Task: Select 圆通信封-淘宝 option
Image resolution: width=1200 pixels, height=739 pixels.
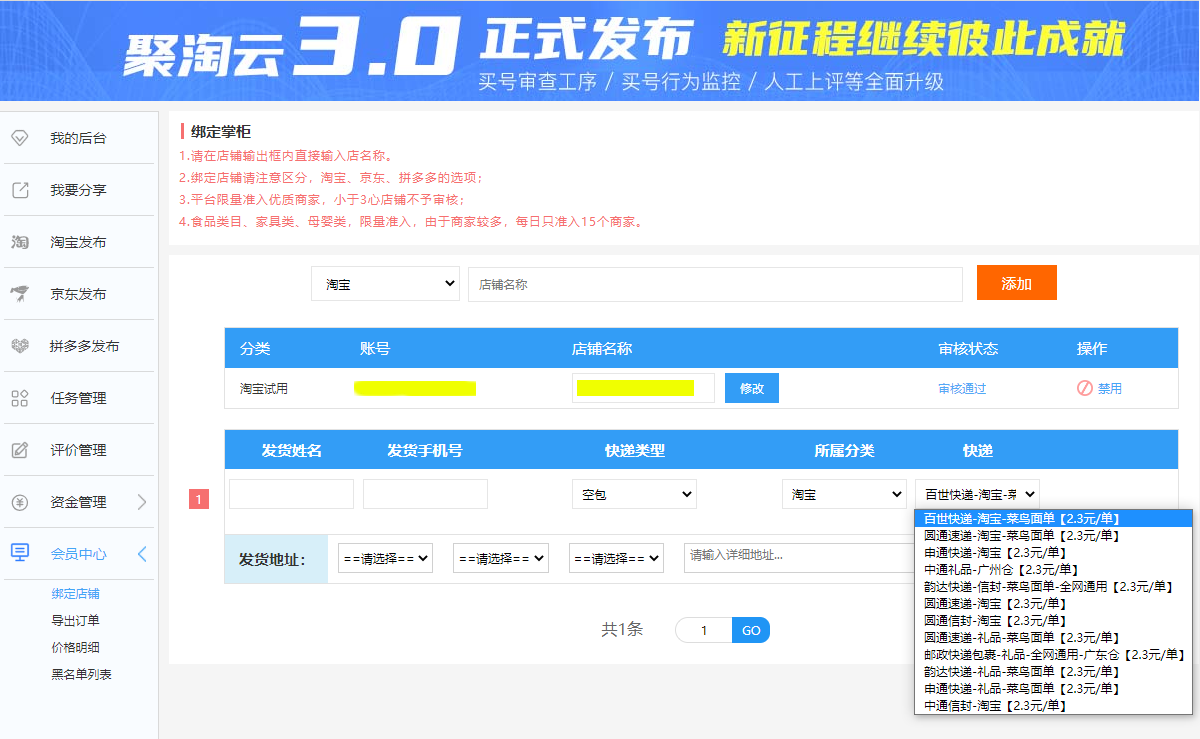Action: [x=1053, y=621]
